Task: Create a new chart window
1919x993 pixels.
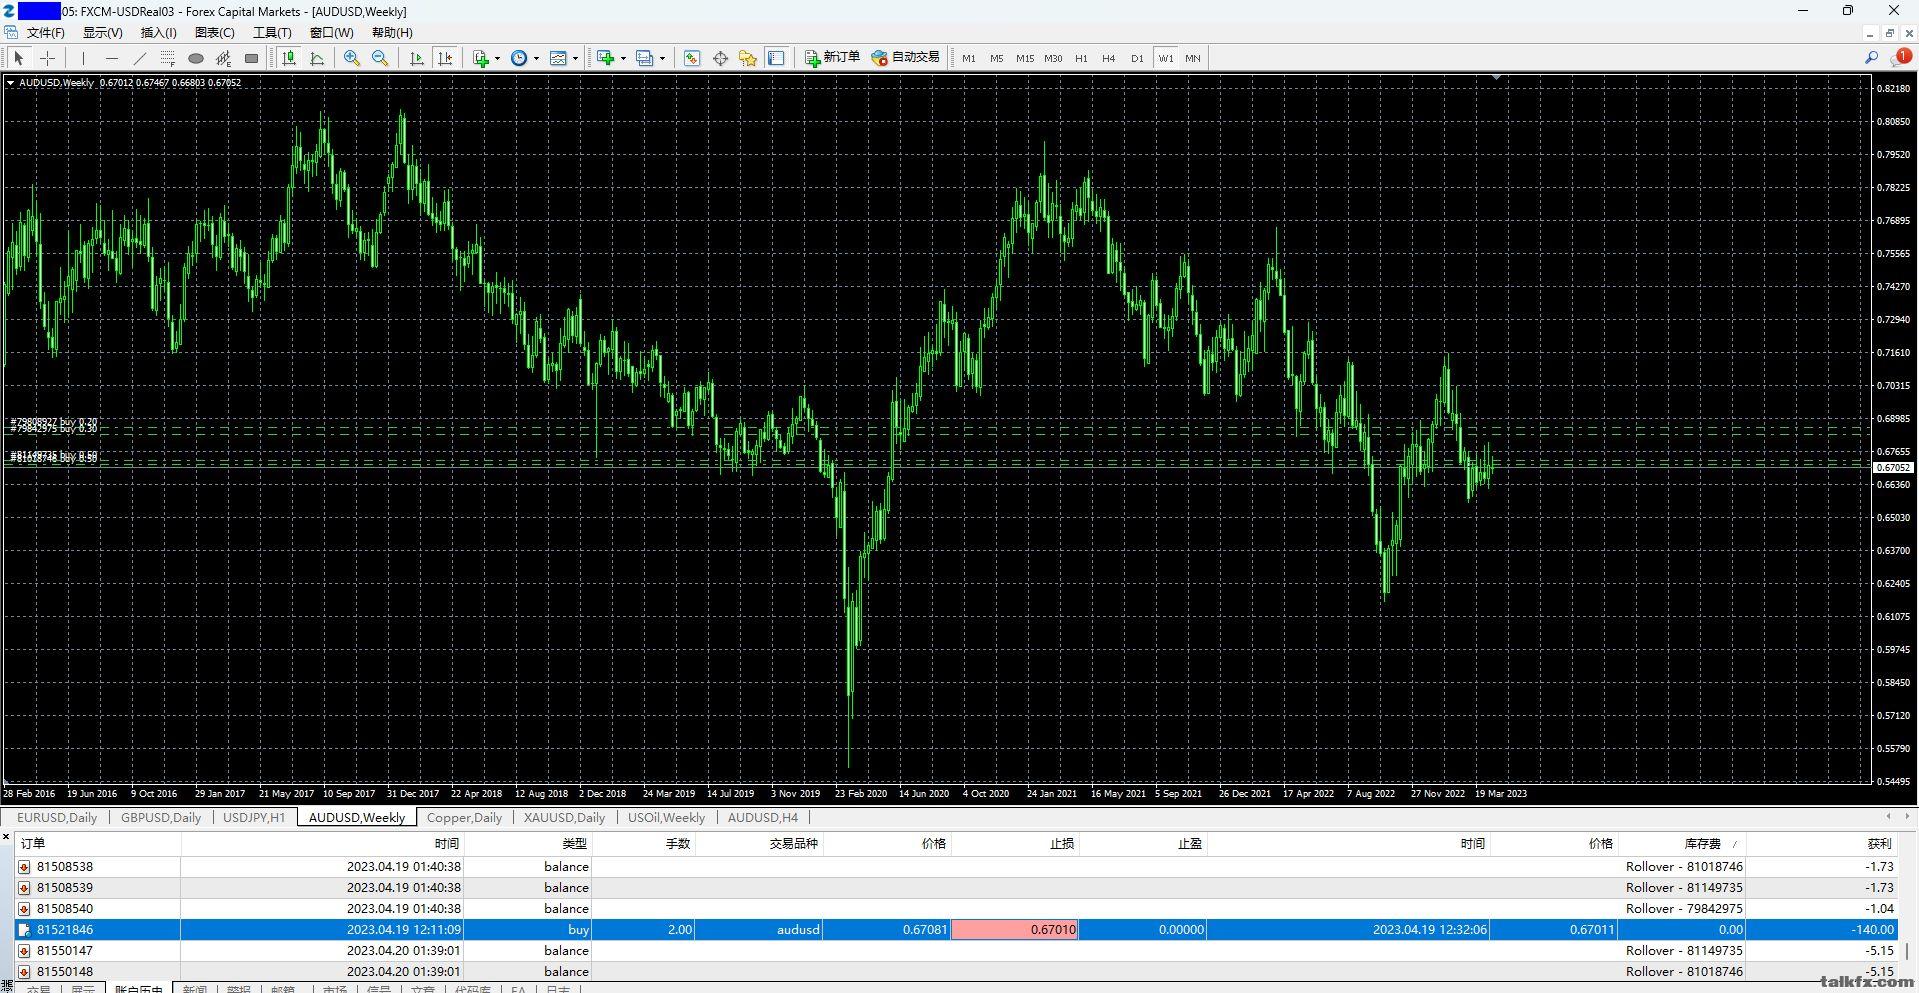Action: coord(605,58)
